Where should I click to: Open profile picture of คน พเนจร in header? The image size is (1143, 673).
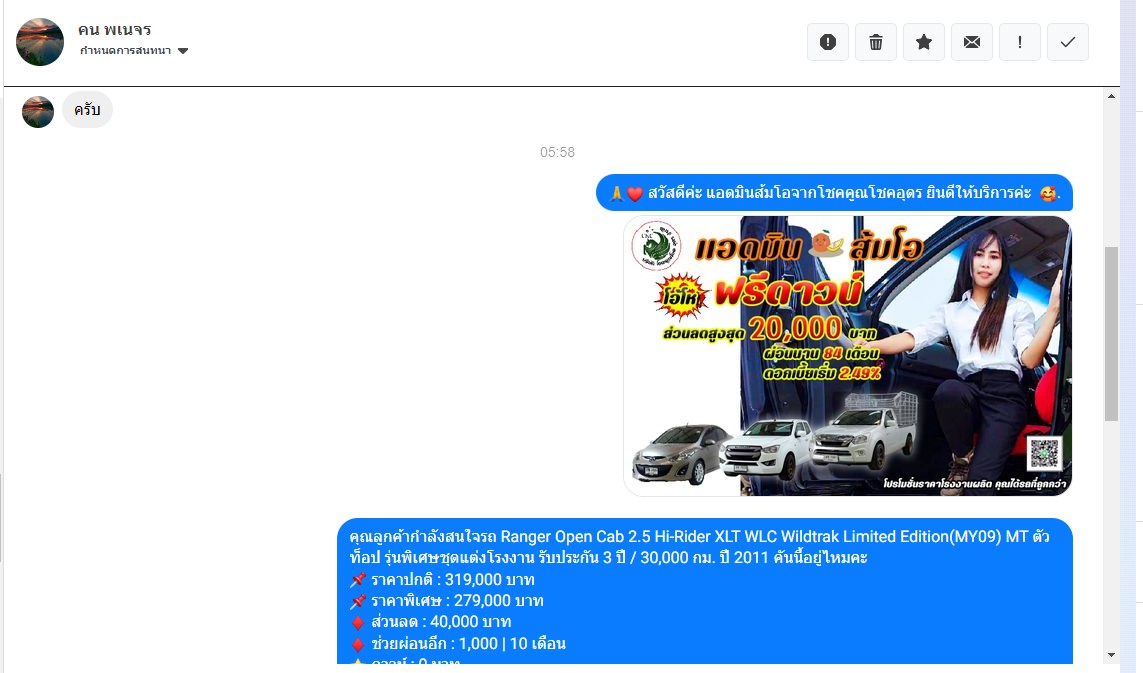coord(40,42)
